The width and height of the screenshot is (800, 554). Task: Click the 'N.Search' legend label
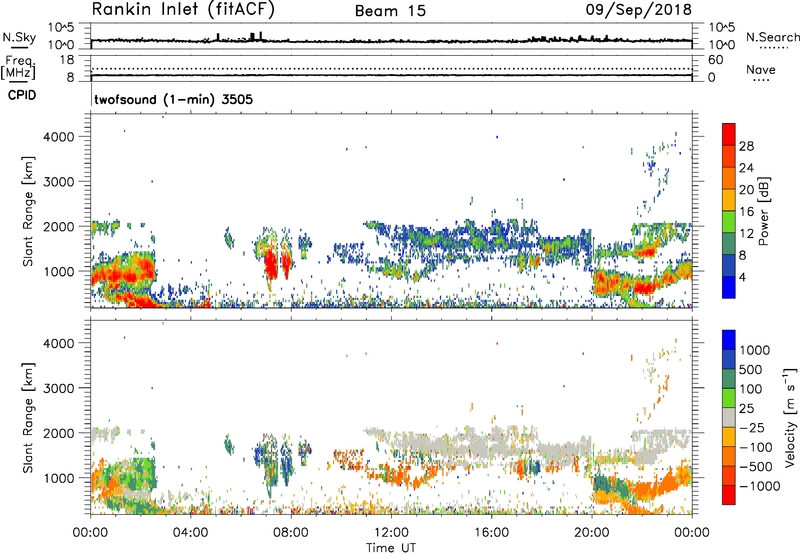(772, 37)
